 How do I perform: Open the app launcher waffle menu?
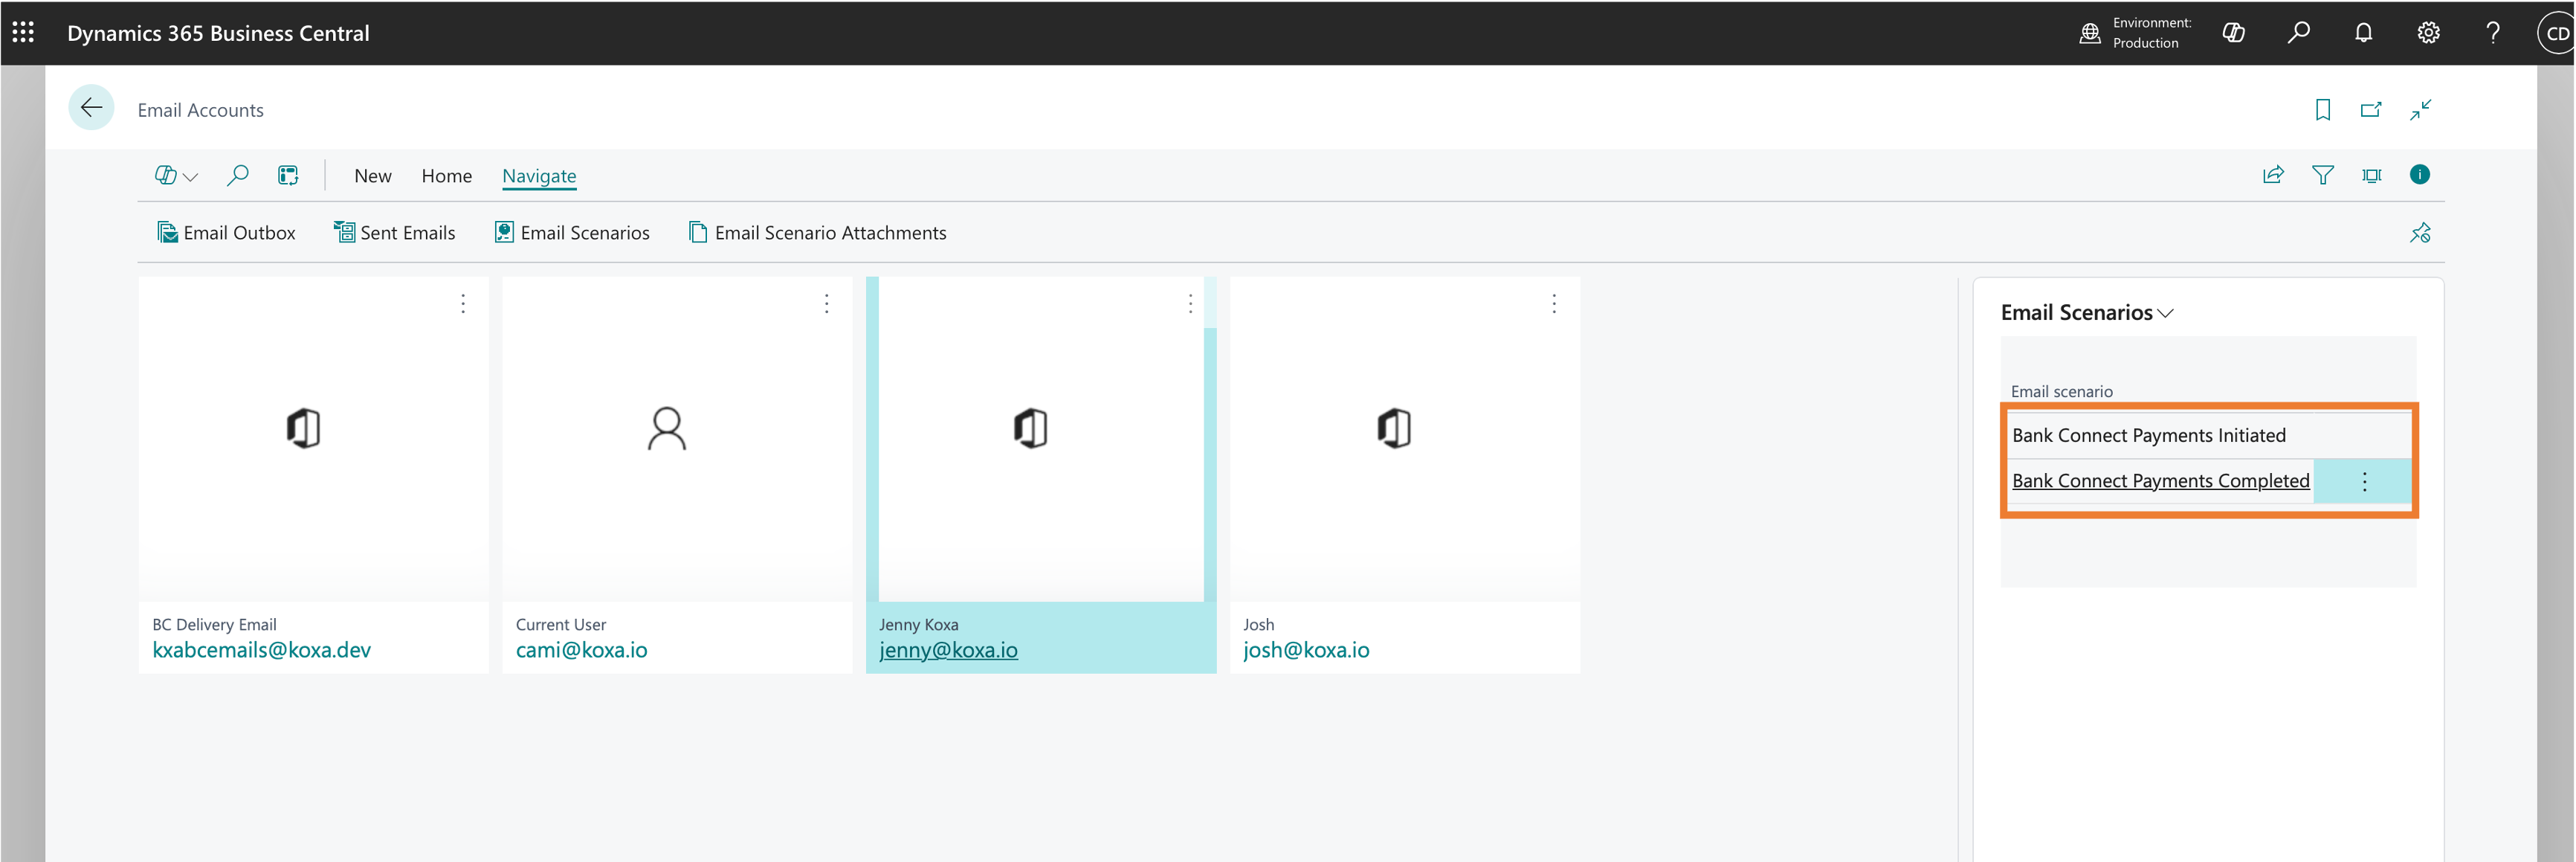23,33
